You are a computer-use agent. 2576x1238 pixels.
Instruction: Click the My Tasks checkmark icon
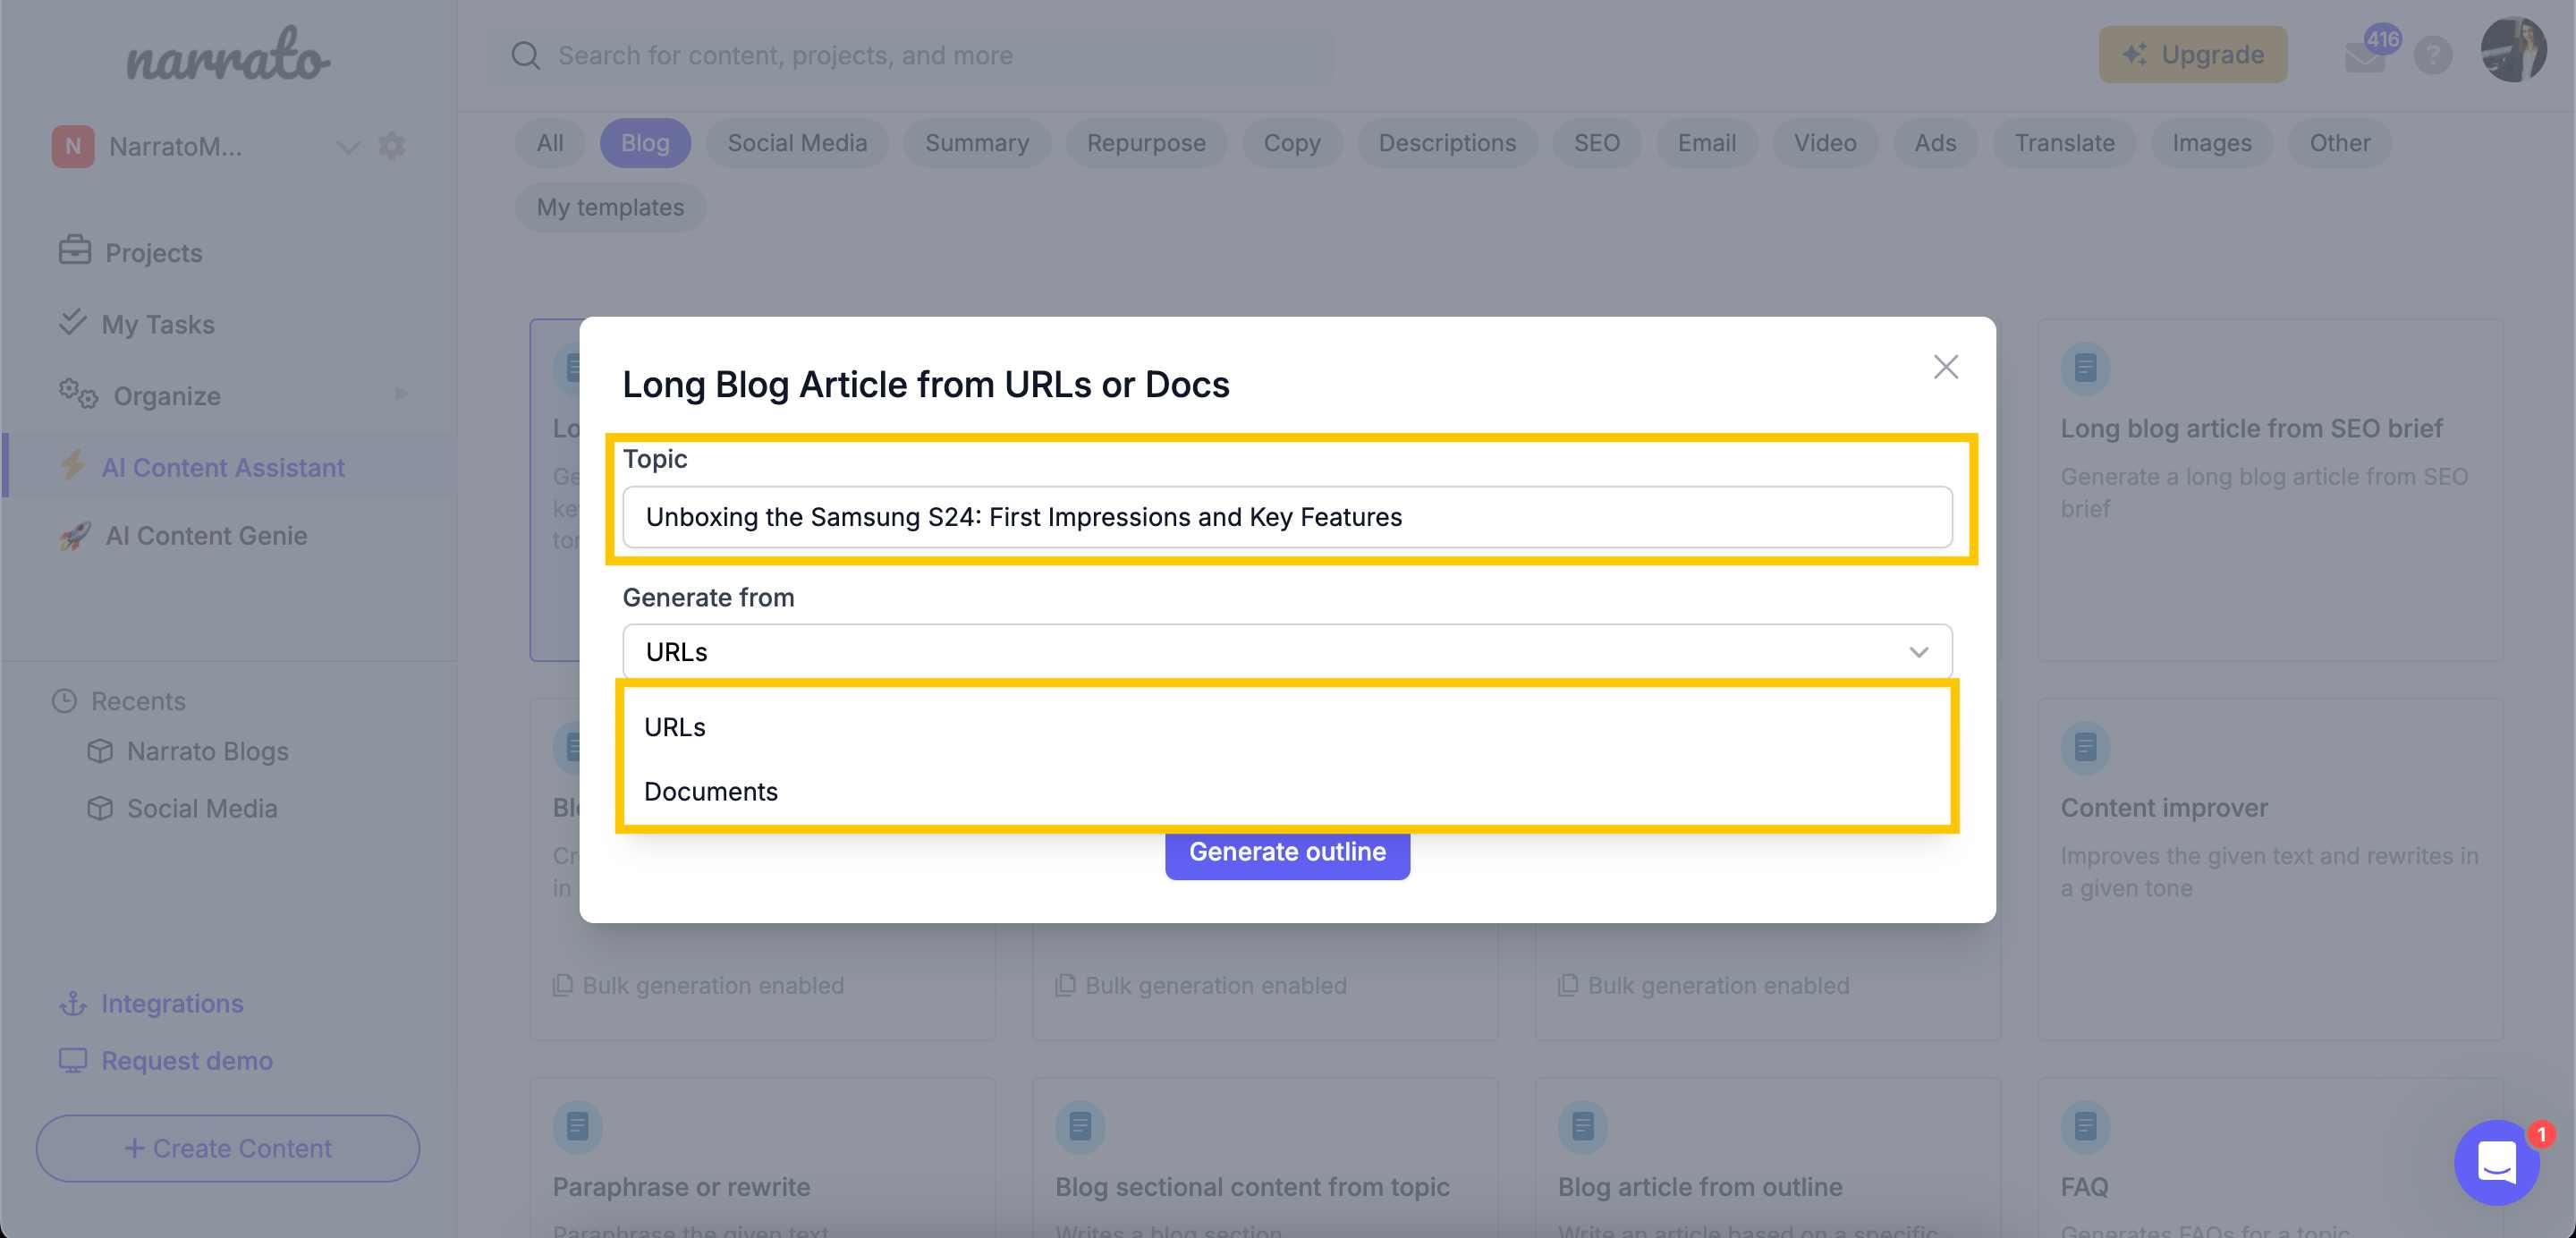point(72,322)
